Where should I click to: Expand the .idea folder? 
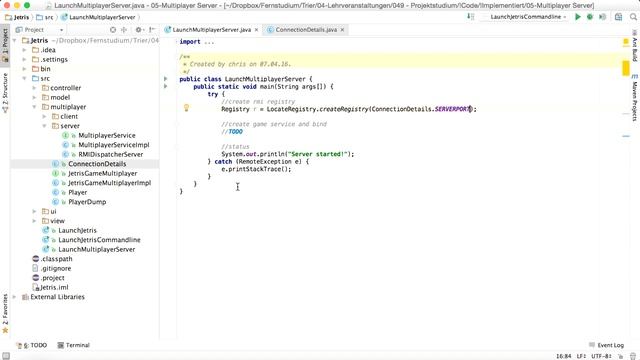point(24,50)
